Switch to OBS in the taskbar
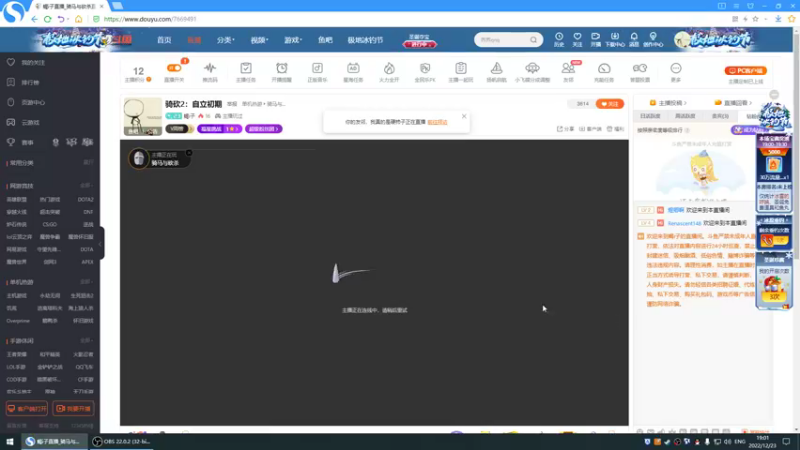 121,441
